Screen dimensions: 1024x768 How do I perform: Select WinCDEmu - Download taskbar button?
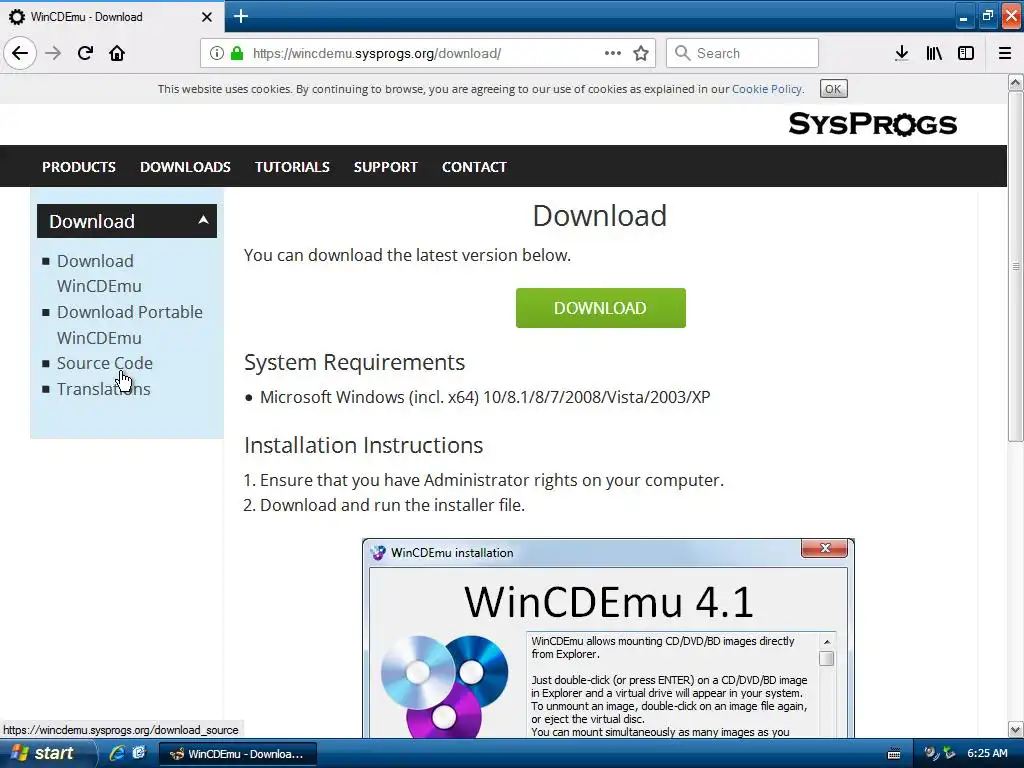(x=238, y=754)
